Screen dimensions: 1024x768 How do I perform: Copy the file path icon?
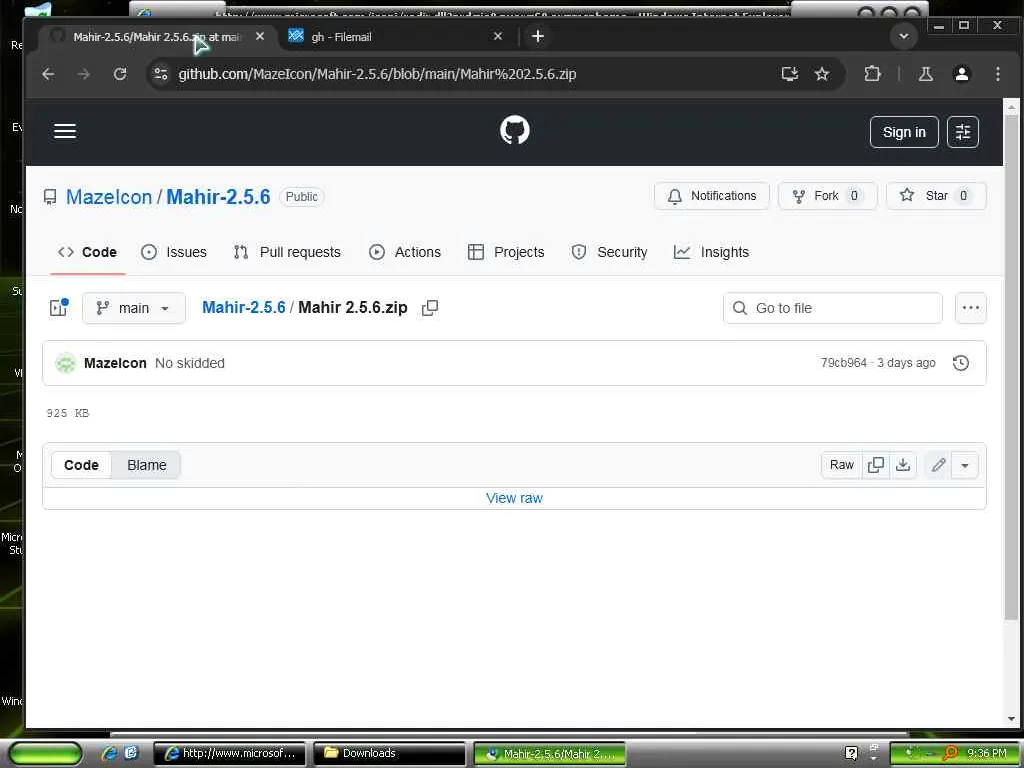pyautogui.click(x=430, y=308)
